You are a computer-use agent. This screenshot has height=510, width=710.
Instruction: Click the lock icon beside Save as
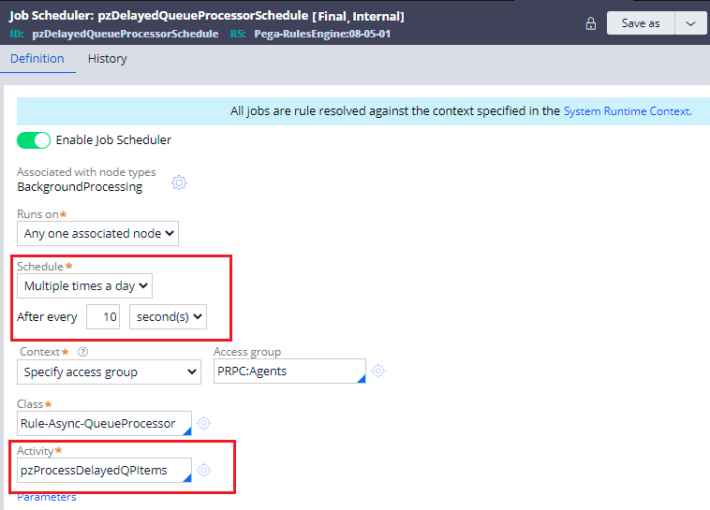(x=590, y=23)
